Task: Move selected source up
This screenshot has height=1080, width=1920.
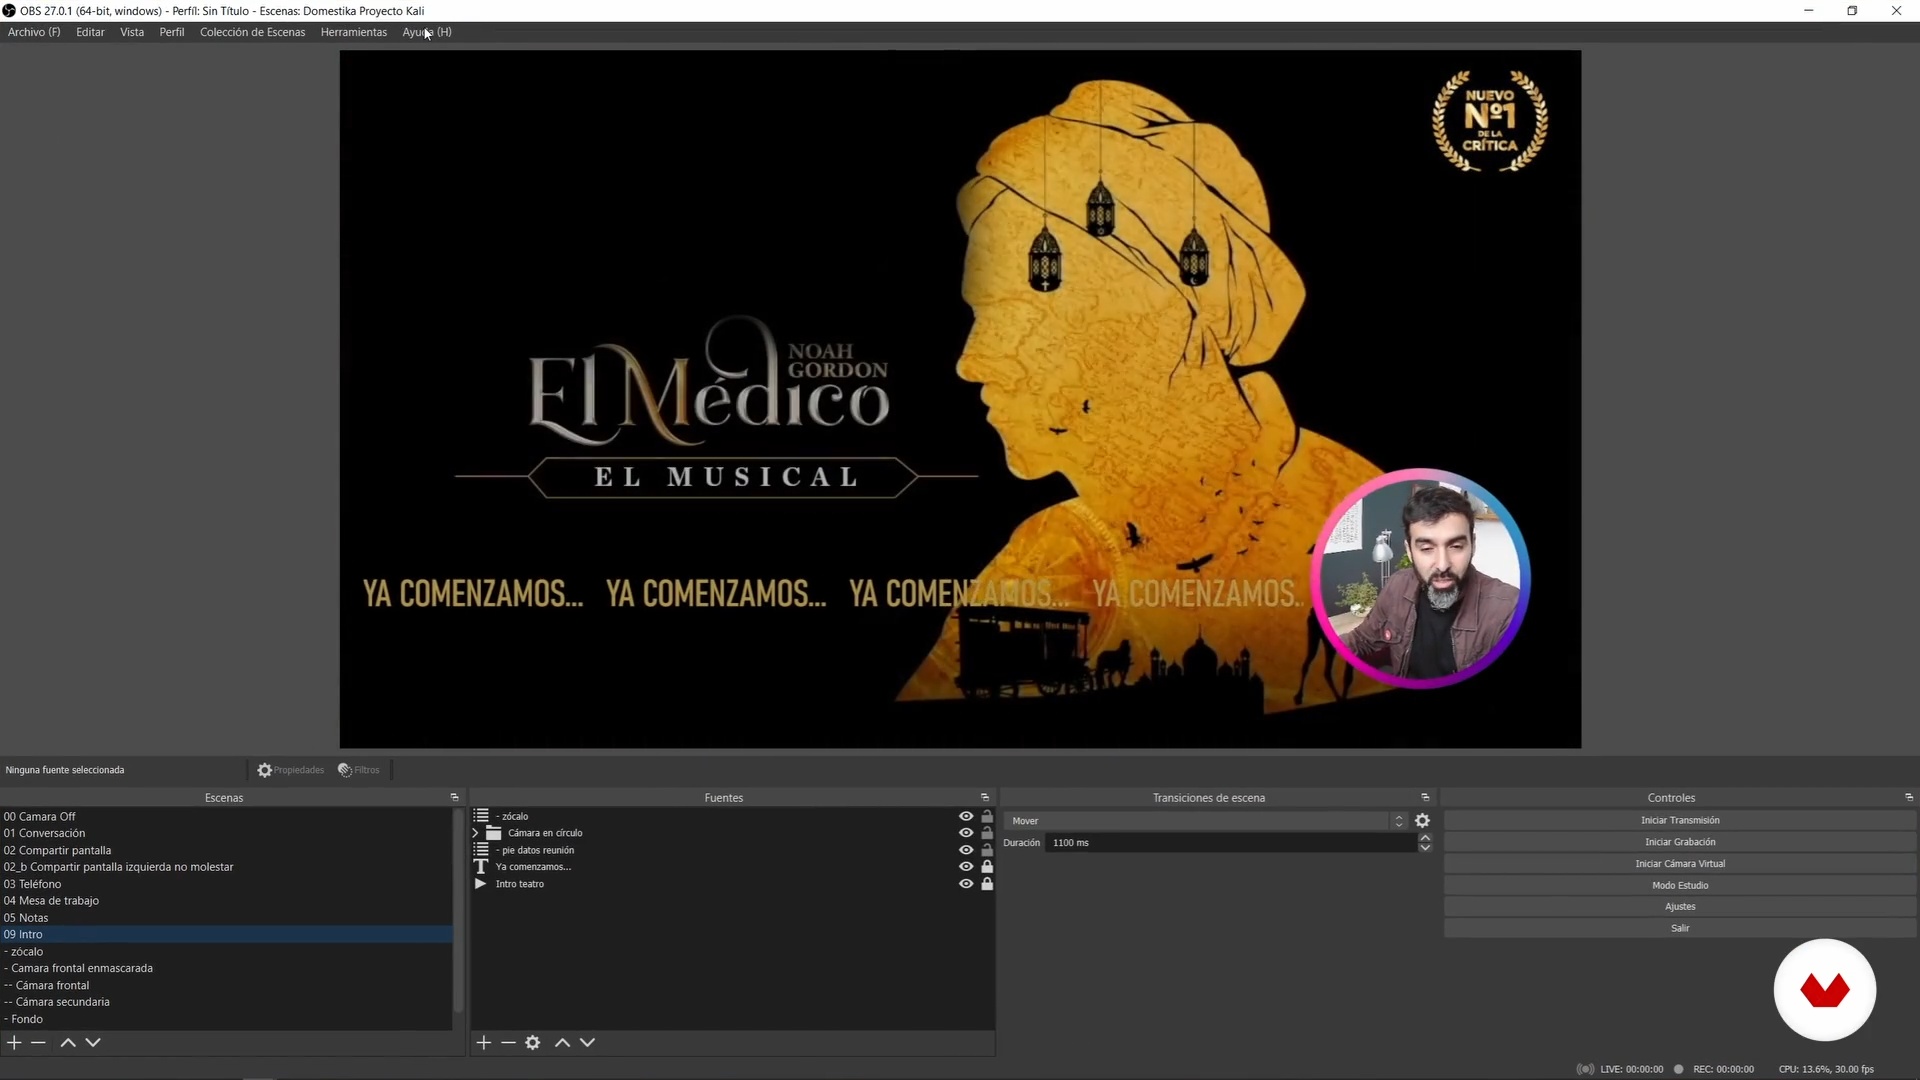Action: (562, 1042)
